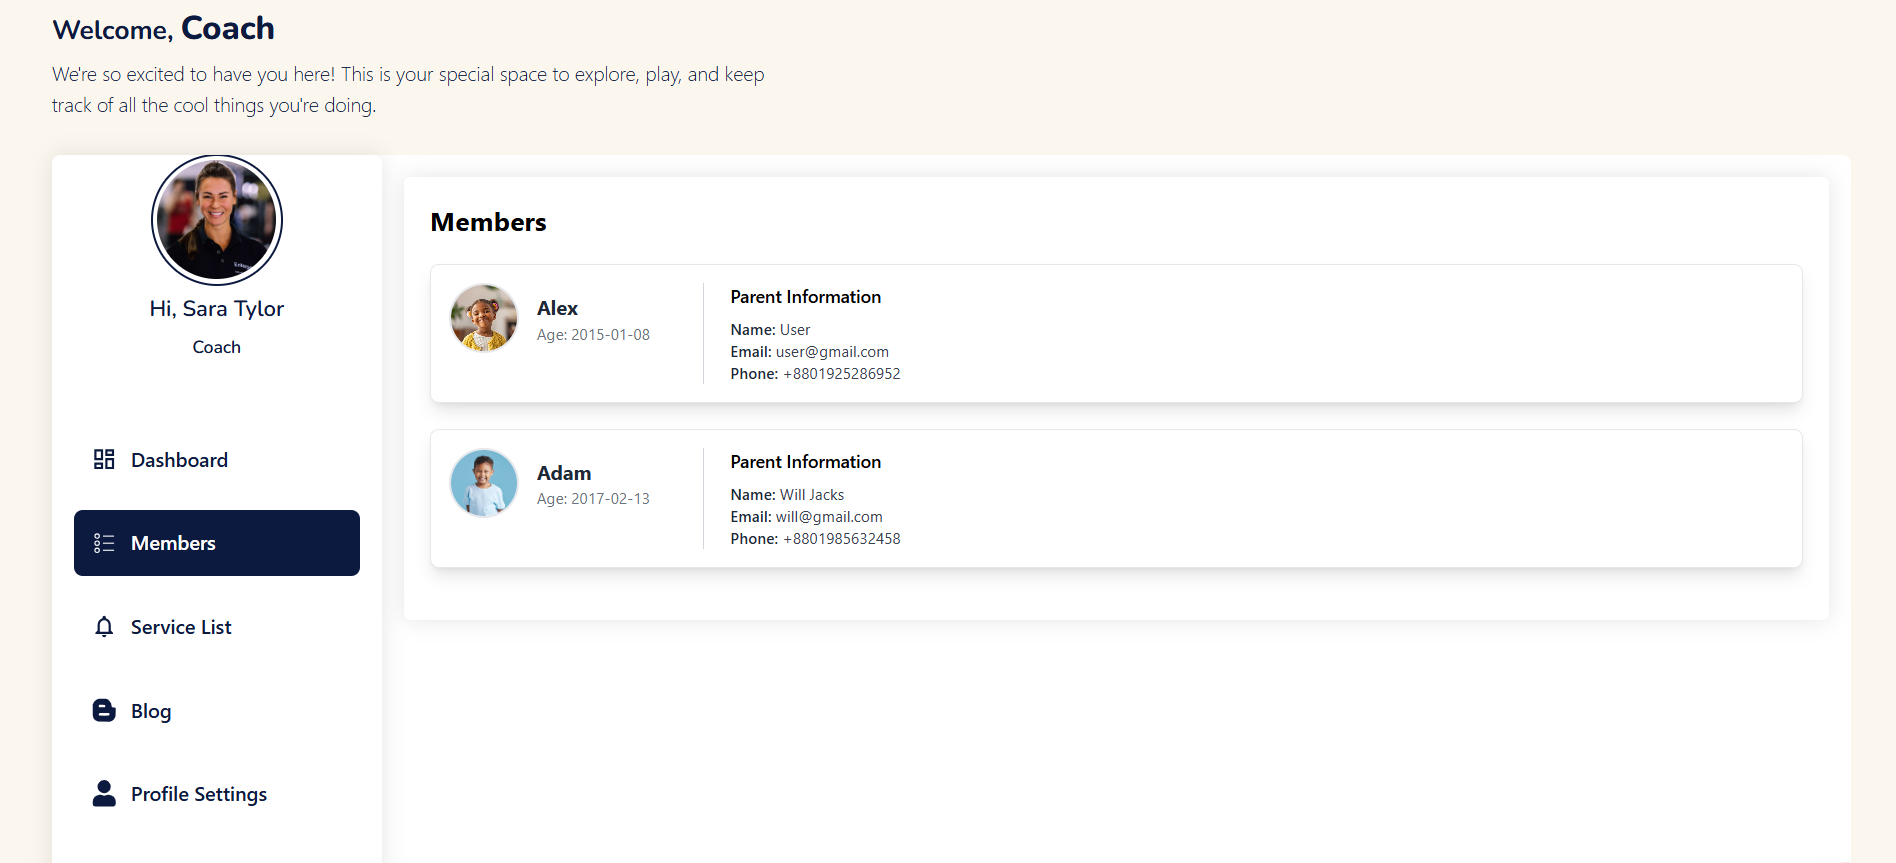Click the Profile Settings person icon

pos(104,793)
